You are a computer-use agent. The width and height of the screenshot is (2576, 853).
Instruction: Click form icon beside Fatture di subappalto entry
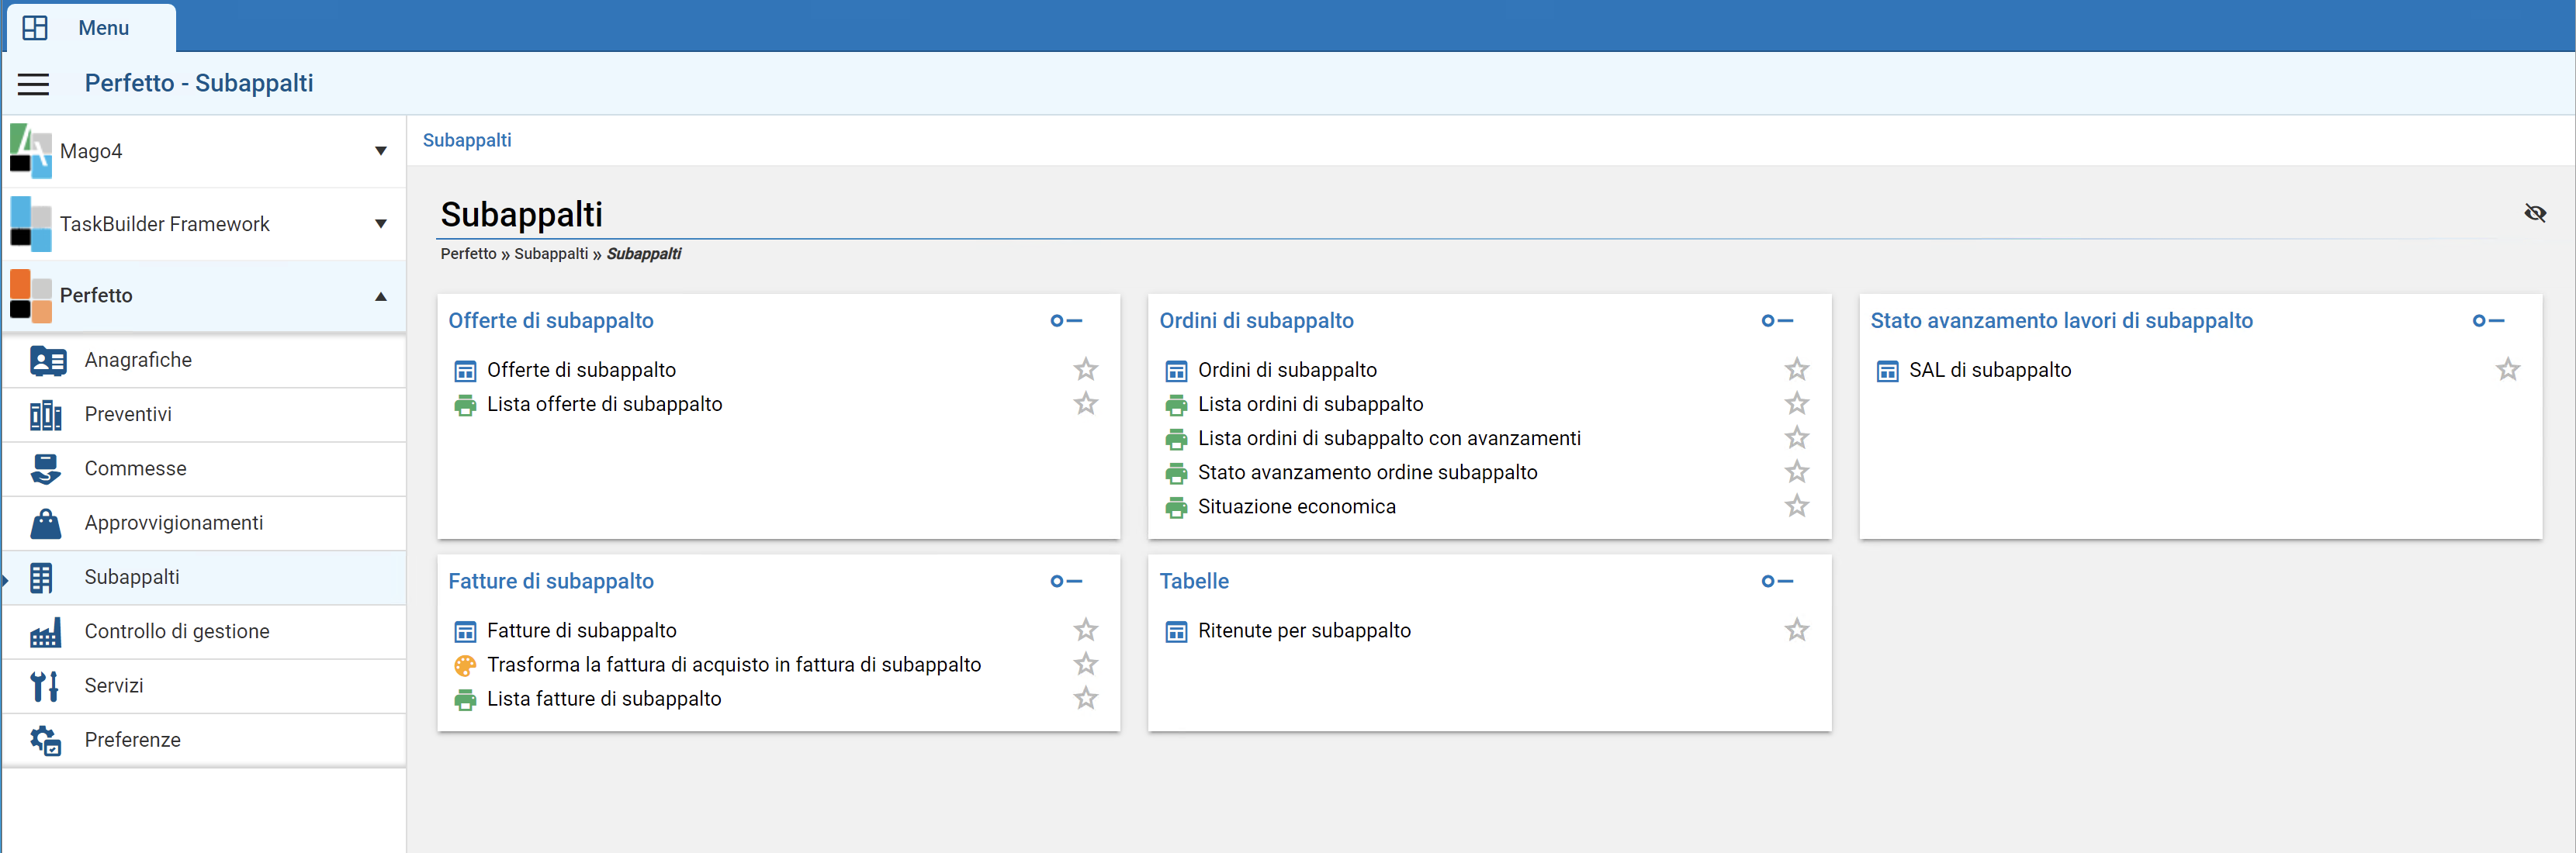[x=465, y=632]
